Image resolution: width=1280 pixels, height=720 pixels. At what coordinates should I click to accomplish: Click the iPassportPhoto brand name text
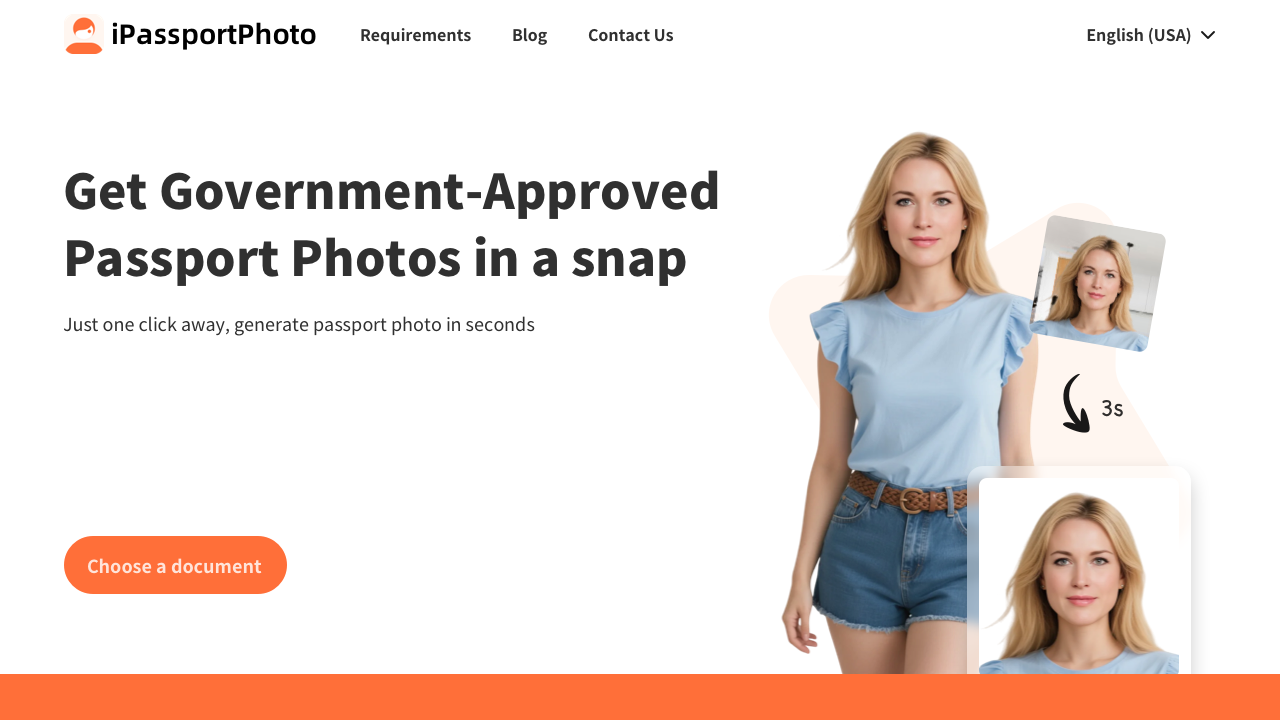(x=214, y=35)
